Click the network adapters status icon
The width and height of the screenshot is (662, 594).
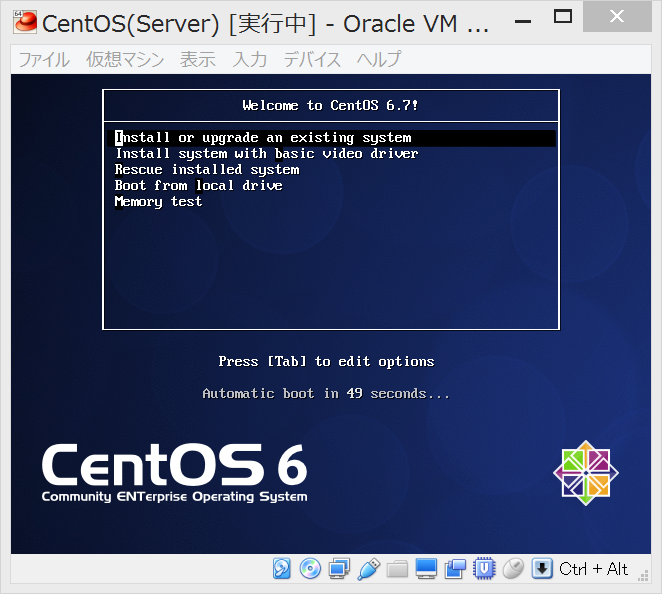[x=339, y=569]
